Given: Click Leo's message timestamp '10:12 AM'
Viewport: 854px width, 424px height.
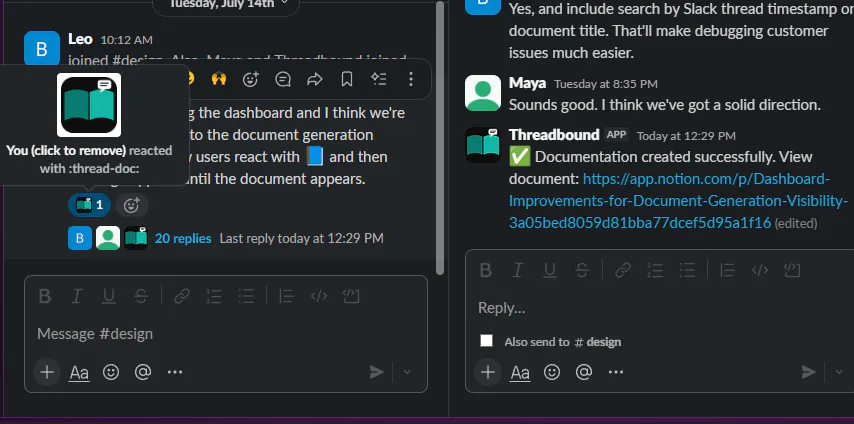Looking at the screenshot, I should [x=126, y=40].
